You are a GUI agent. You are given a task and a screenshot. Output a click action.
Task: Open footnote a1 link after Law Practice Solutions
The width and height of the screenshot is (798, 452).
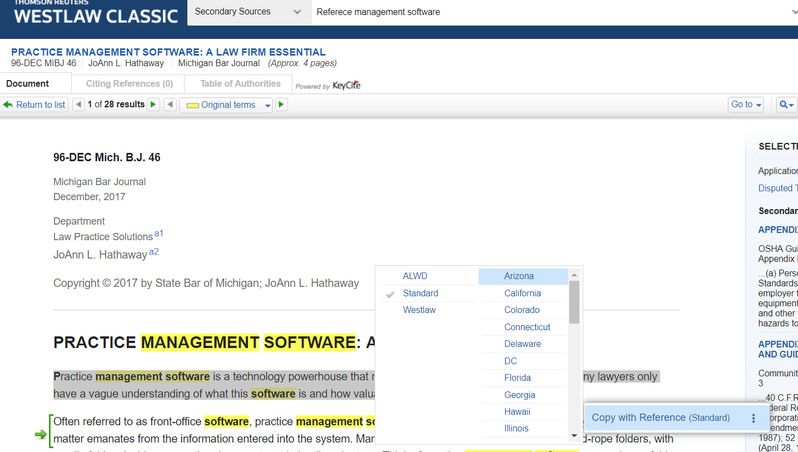coord(158,234)
